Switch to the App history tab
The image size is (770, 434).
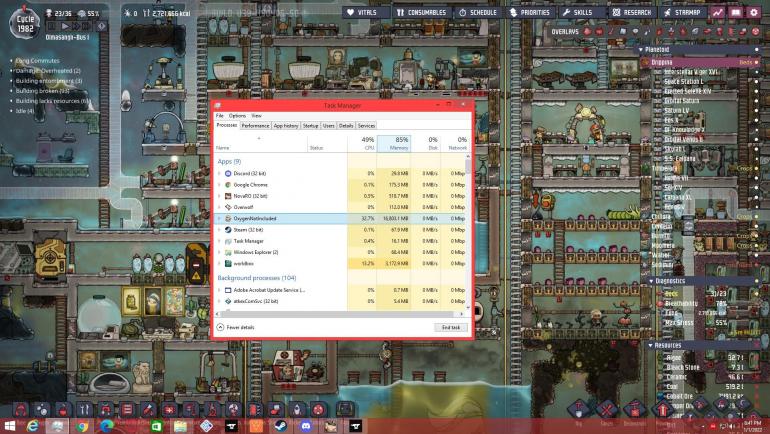[286, 126]
